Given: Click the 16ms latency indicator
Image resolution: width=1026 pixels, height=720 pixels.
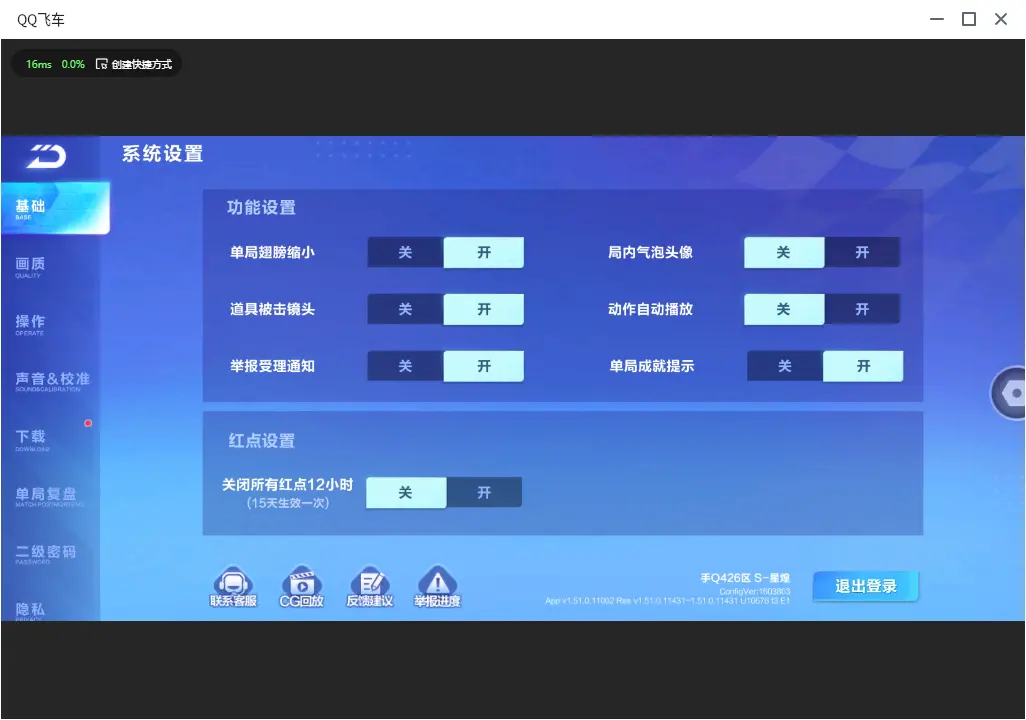Looking at the screenshot, I should coord(39,64).
